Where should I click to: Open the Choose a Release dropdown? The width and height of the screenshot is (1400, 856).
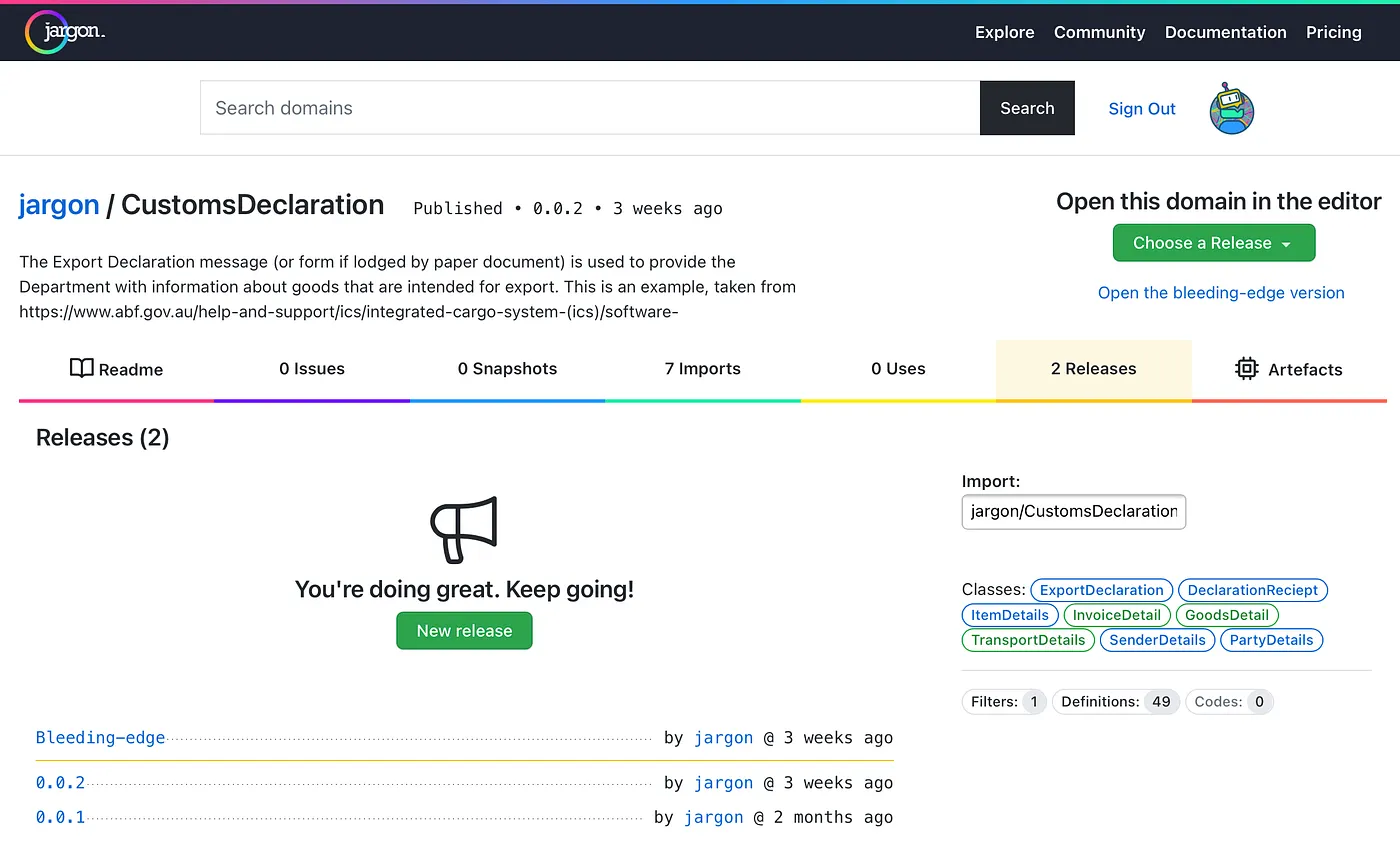(1213, 242)
